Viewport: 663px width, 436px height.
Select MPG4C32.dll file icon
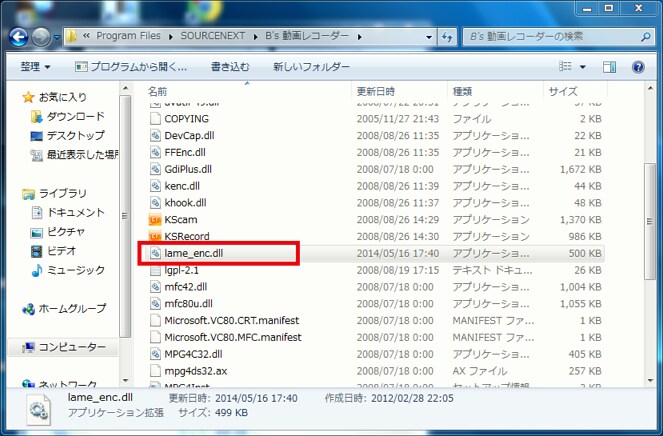156,354
